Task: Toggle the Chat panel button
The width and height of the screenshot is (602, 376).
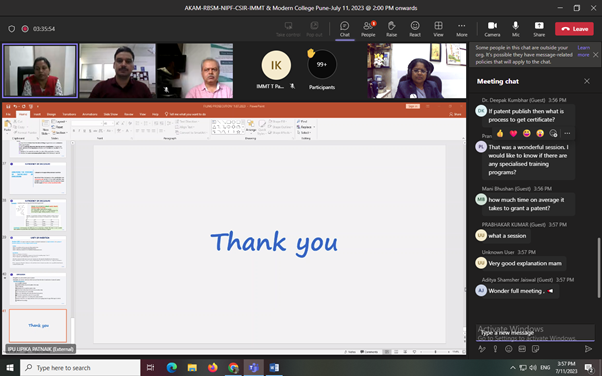Action: coord(344,29)
